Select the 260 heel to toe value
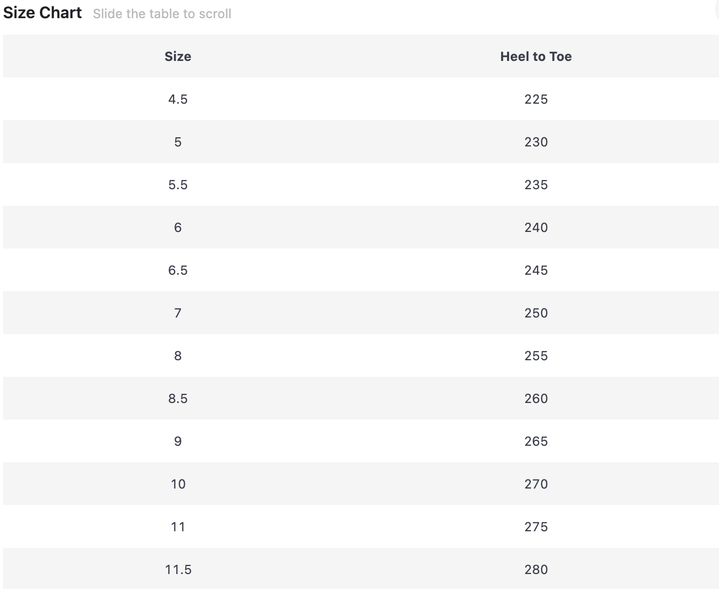This screenshot has height=589, width=719. click(x=536, y=398)
